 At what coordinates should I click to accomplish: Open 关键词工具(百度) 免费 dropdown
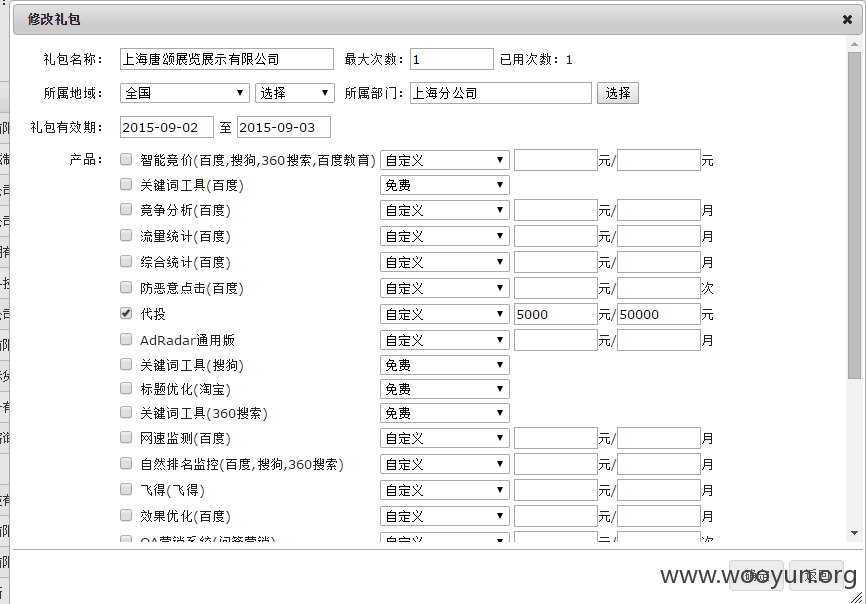point(445,185)
